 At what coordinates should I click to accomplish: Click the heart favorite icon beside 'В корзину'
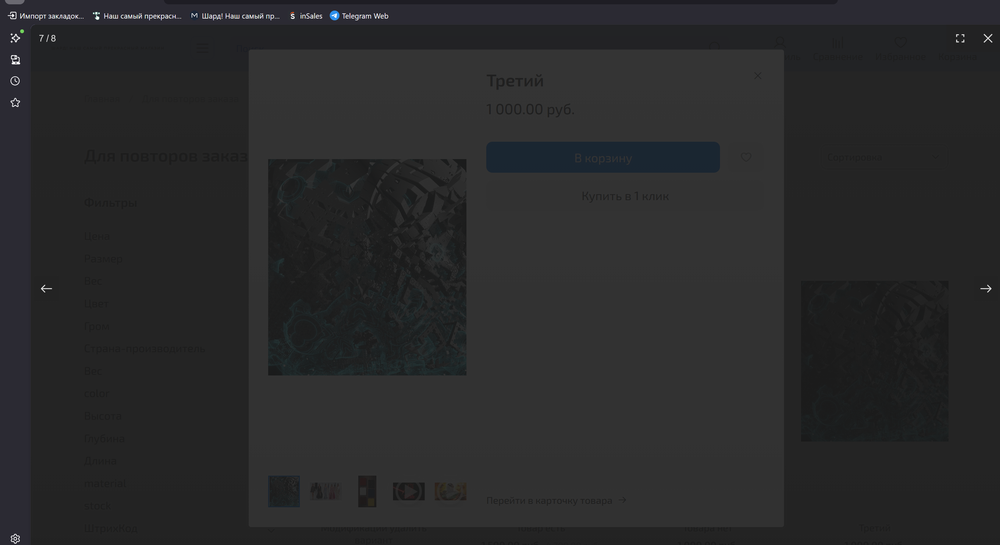[746, 157]
